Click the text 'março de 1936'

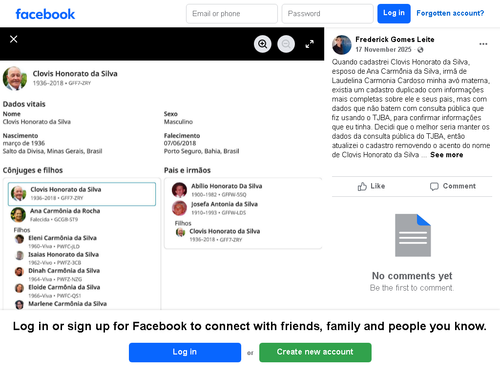(24, 143)
